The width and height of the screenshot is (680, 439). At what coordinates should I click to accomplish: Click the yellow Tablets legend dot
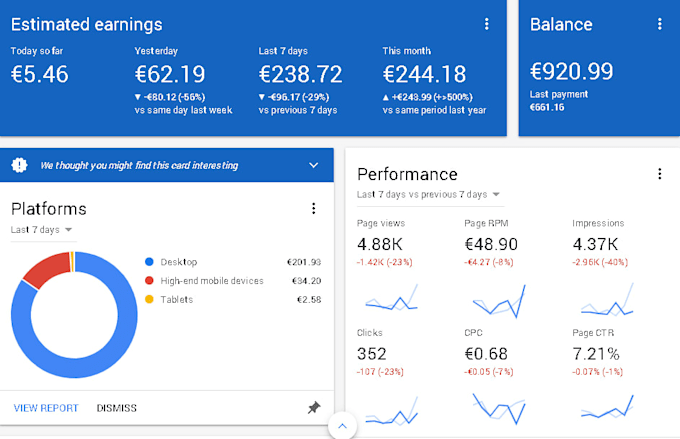(149, 299)
